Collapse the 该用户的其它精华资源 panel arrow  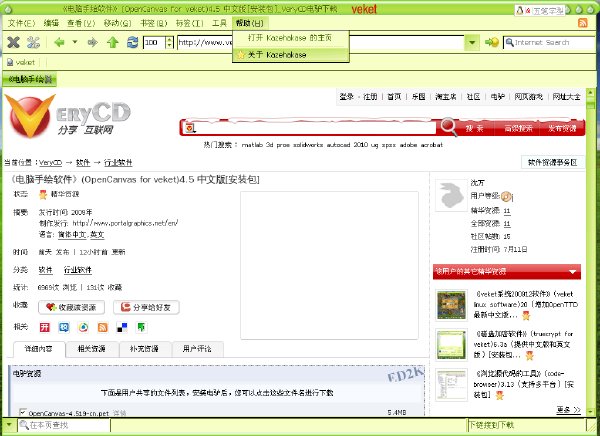pos(572,272)
